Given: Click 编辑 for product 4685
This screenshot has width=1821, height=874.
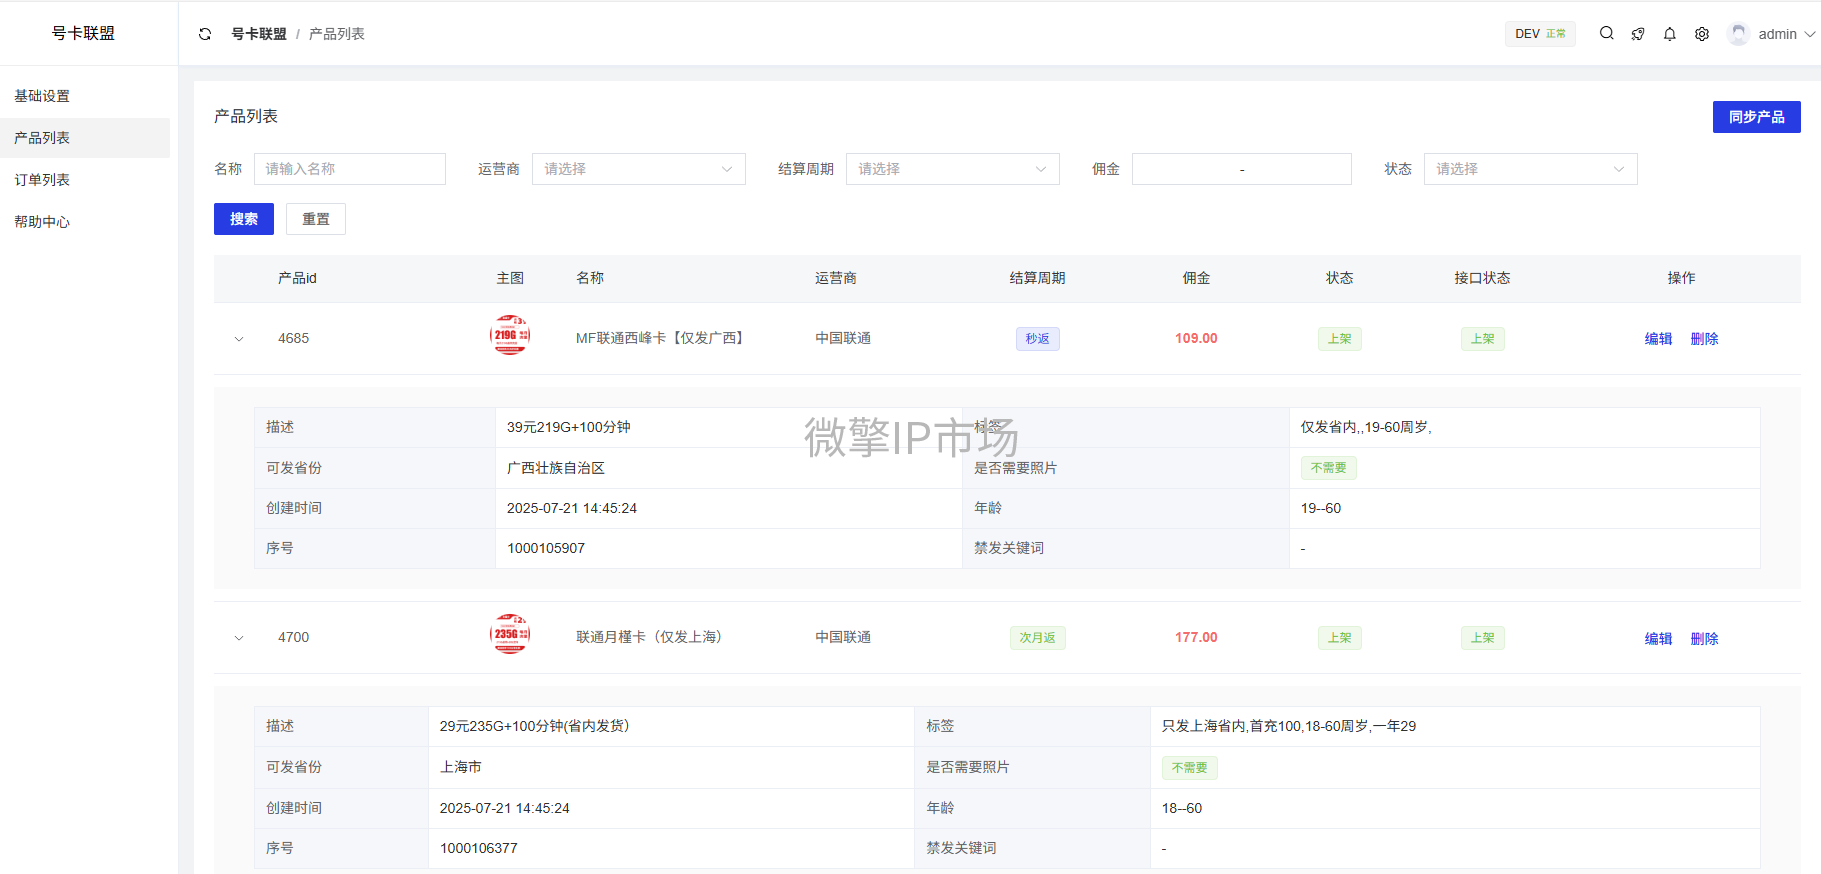Looking at the screenshot, I should pyautogui.click(x=1658, y=339).
